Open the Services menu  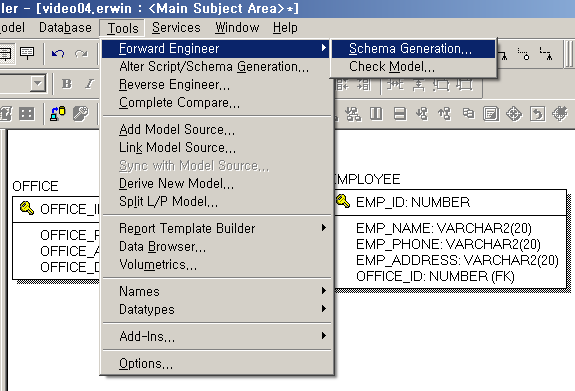(176, 28)
